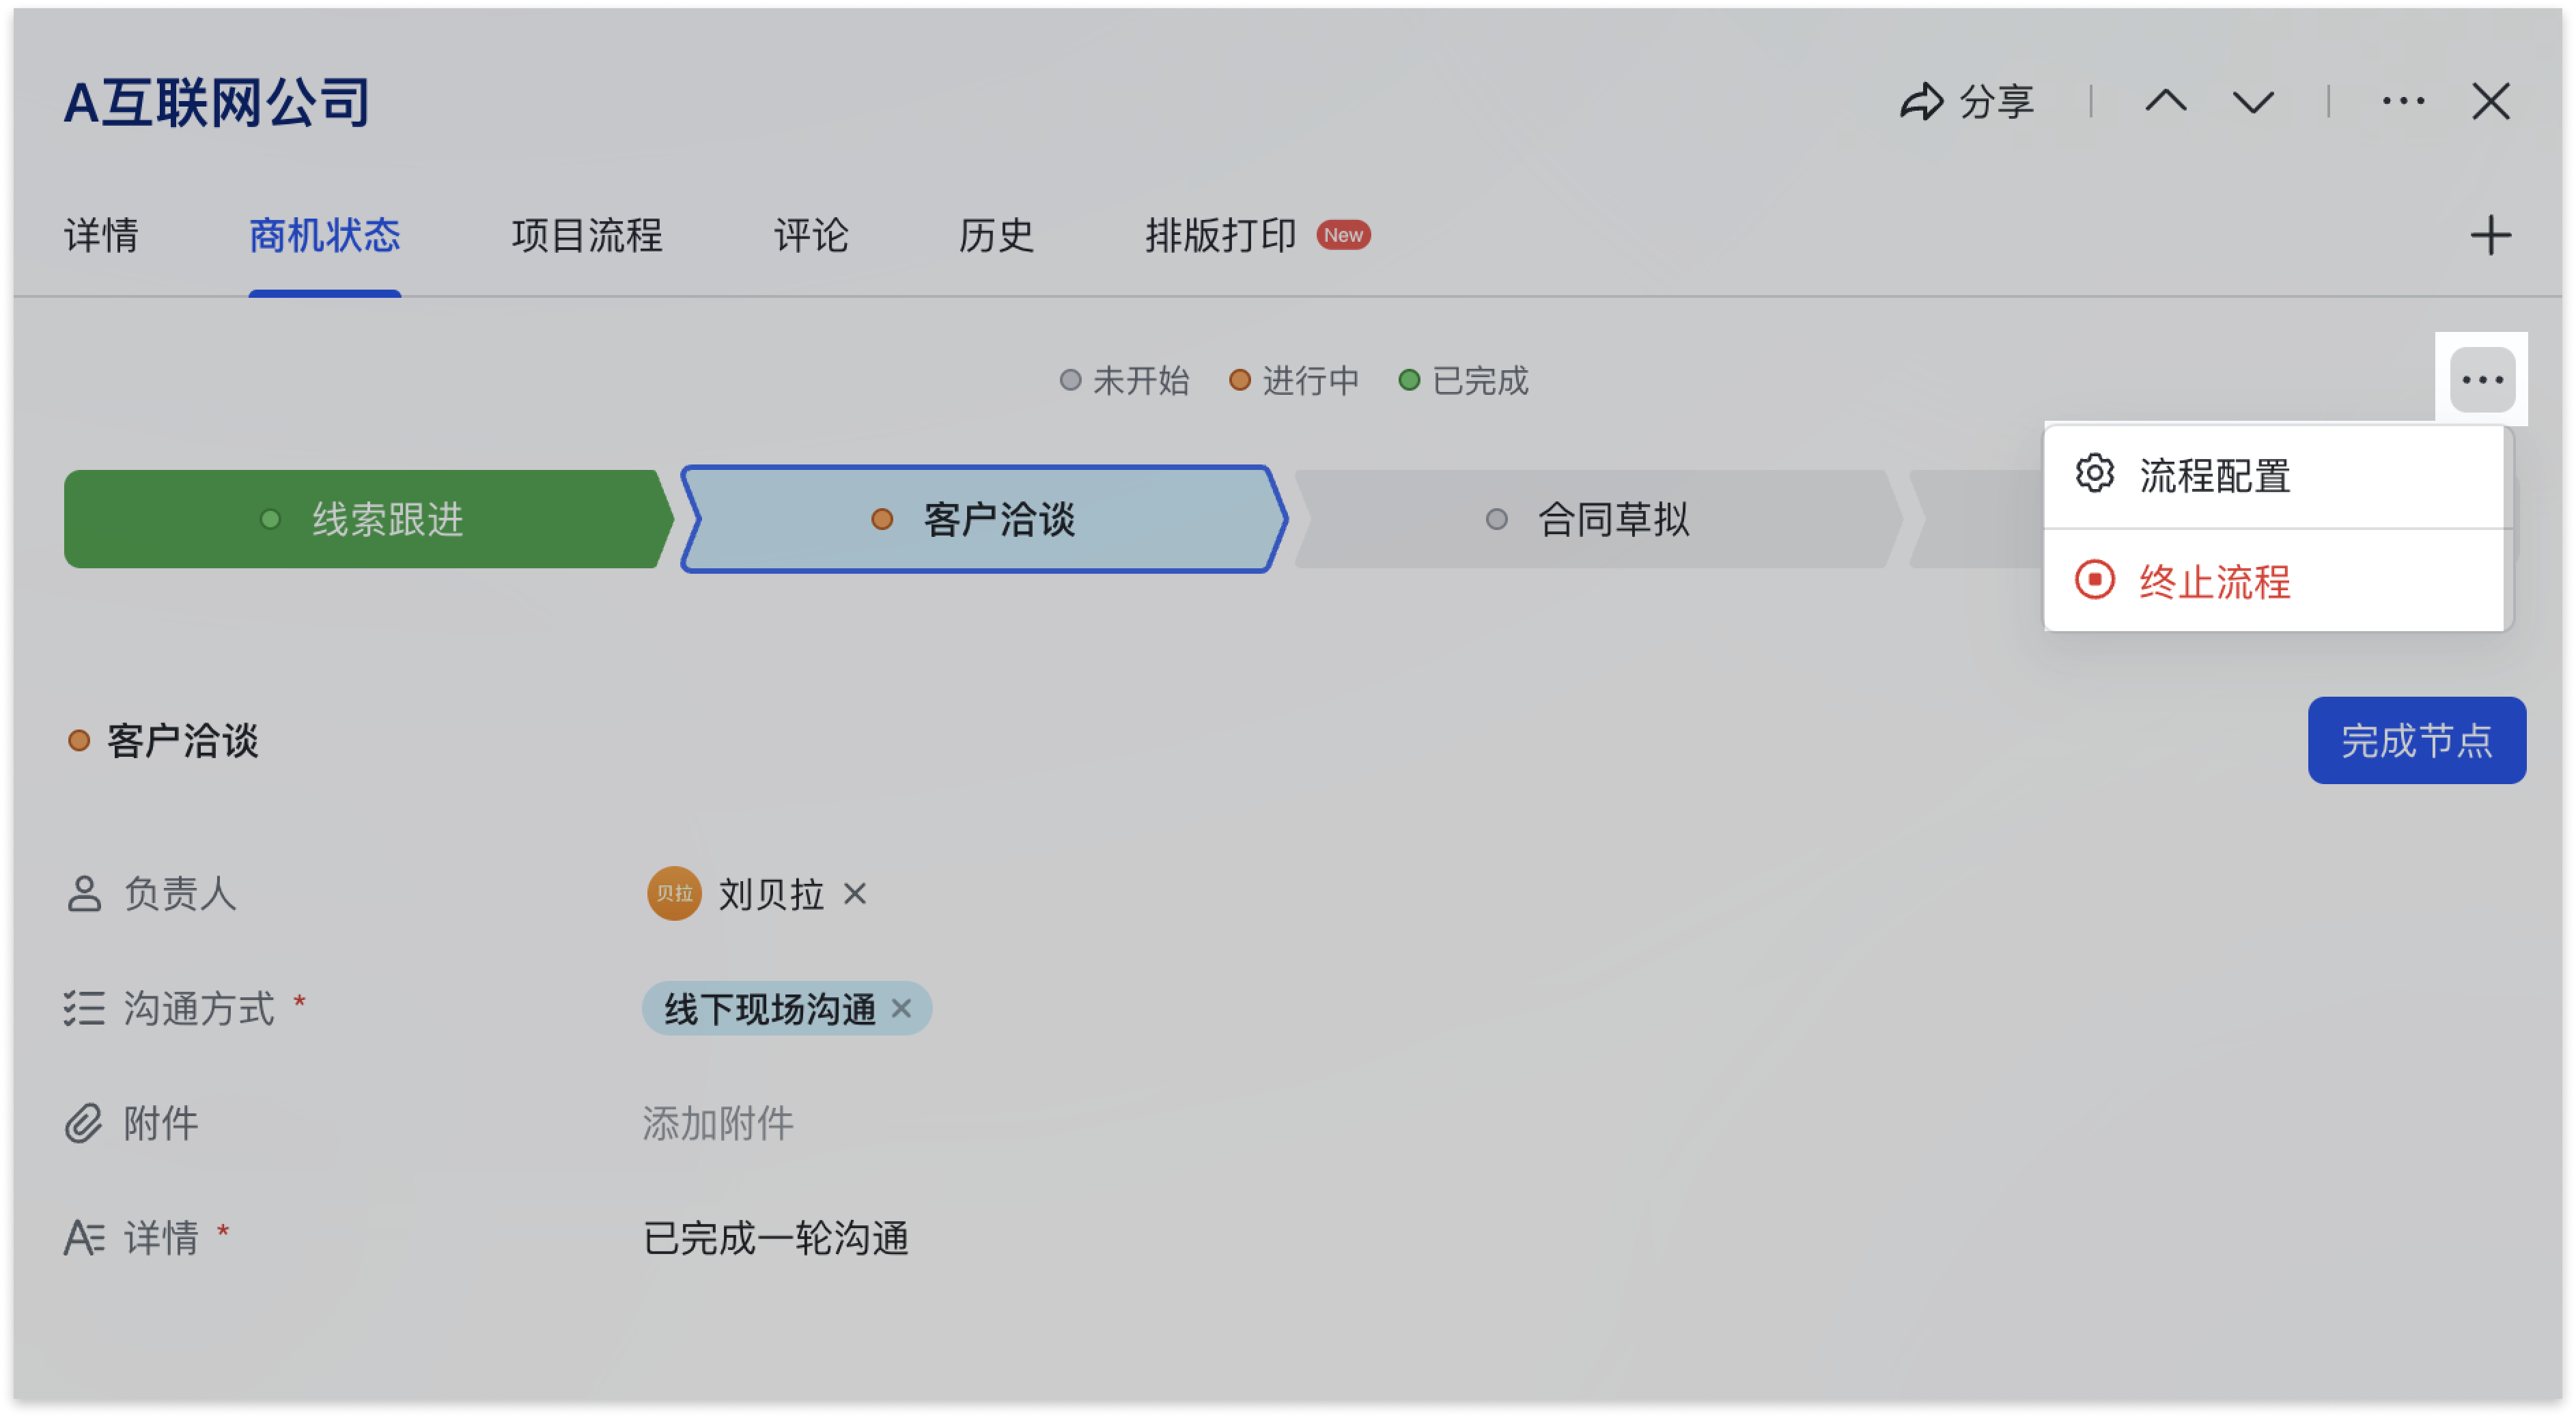The width and height of the screenshot is (2576, 1418).
Task: Click the share icon next to 分享
Action: 1922,100
